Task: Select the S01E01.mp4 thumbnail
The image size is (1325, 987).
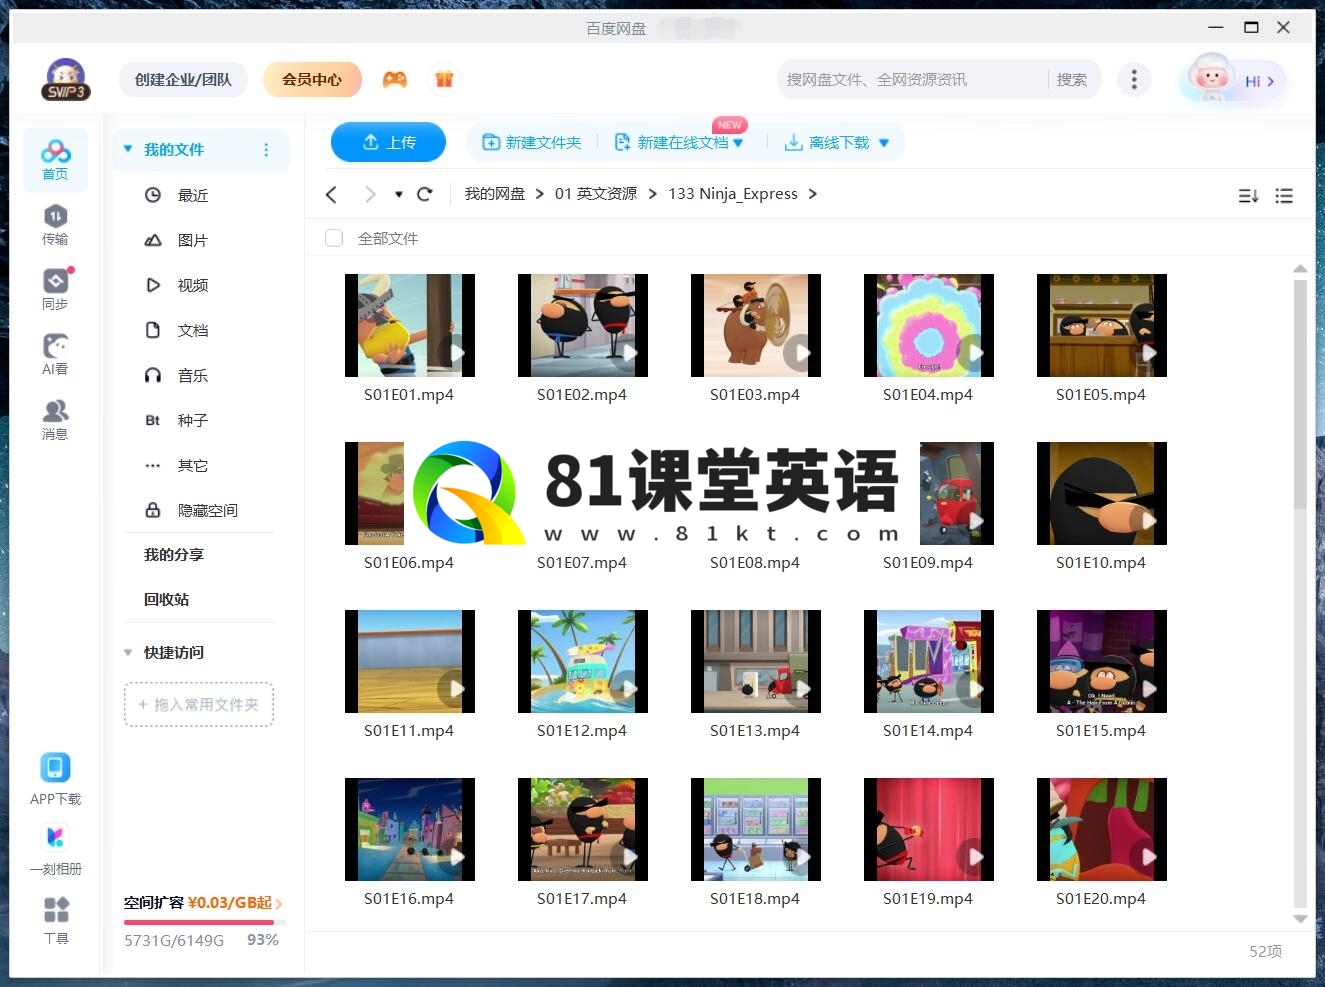Action: click(410, 325)
